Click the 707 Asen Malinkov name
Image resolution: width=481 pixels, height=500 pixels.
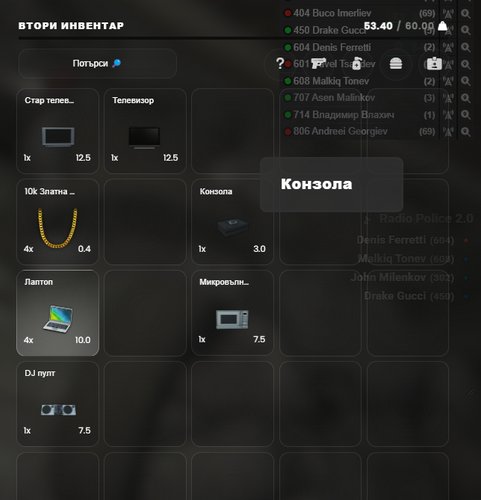click(334, 98)
